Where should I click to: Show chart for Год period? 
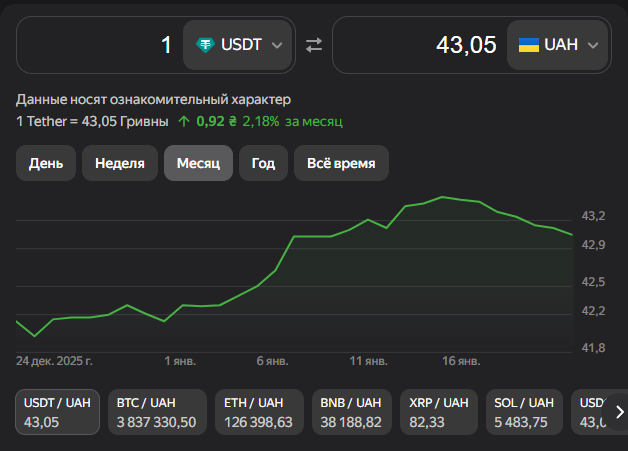point(263,163)
